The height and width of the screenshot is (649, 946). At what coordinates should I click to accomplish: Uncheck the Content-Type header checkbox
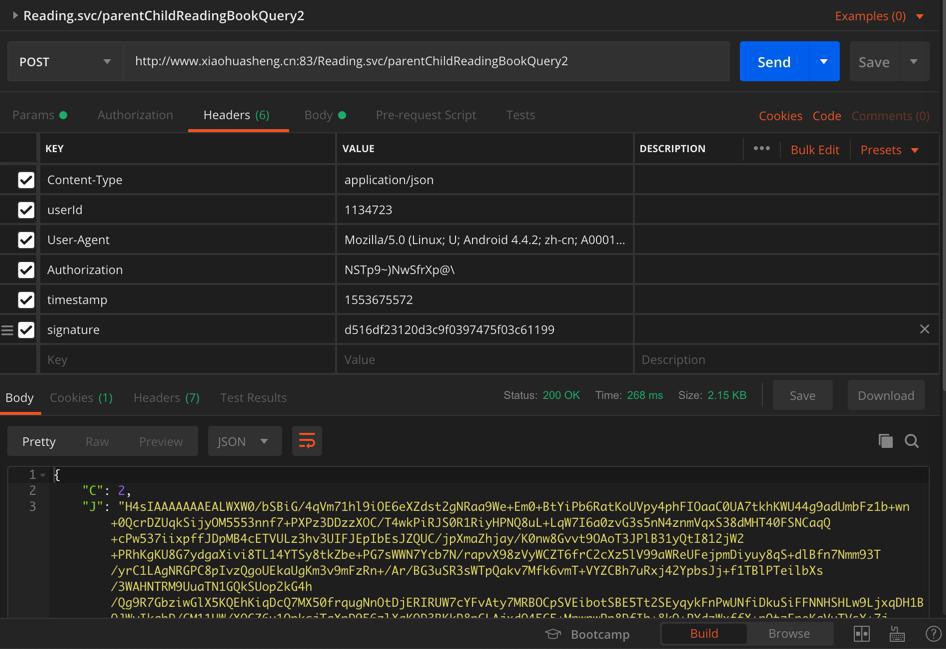(26, 180)
